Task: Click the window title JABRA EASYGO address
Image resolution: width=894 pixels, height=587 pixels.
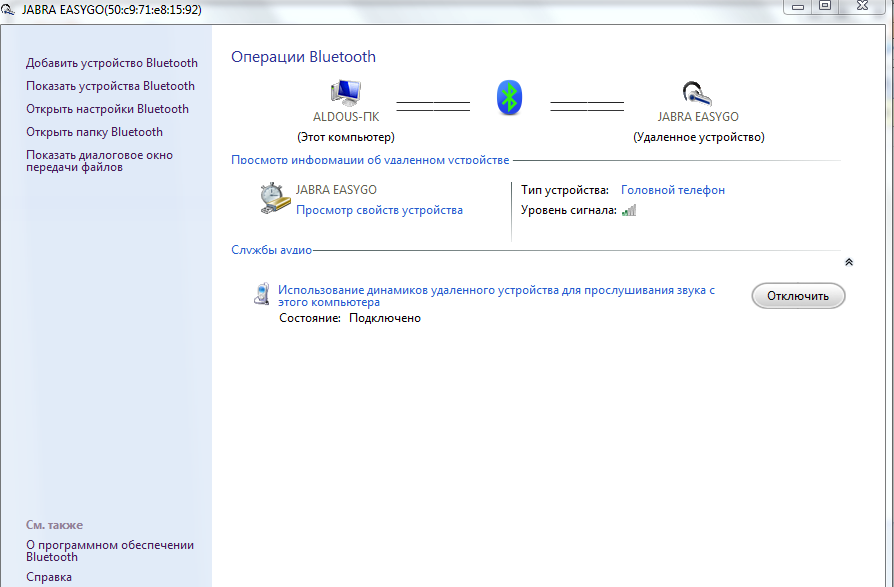Action: coord(112,10)
